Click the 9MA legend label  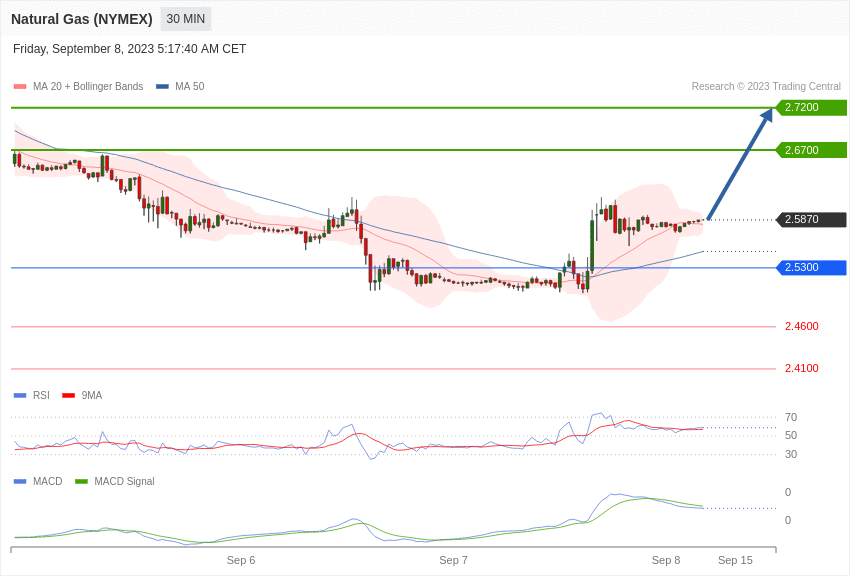[x=92, y=396]
